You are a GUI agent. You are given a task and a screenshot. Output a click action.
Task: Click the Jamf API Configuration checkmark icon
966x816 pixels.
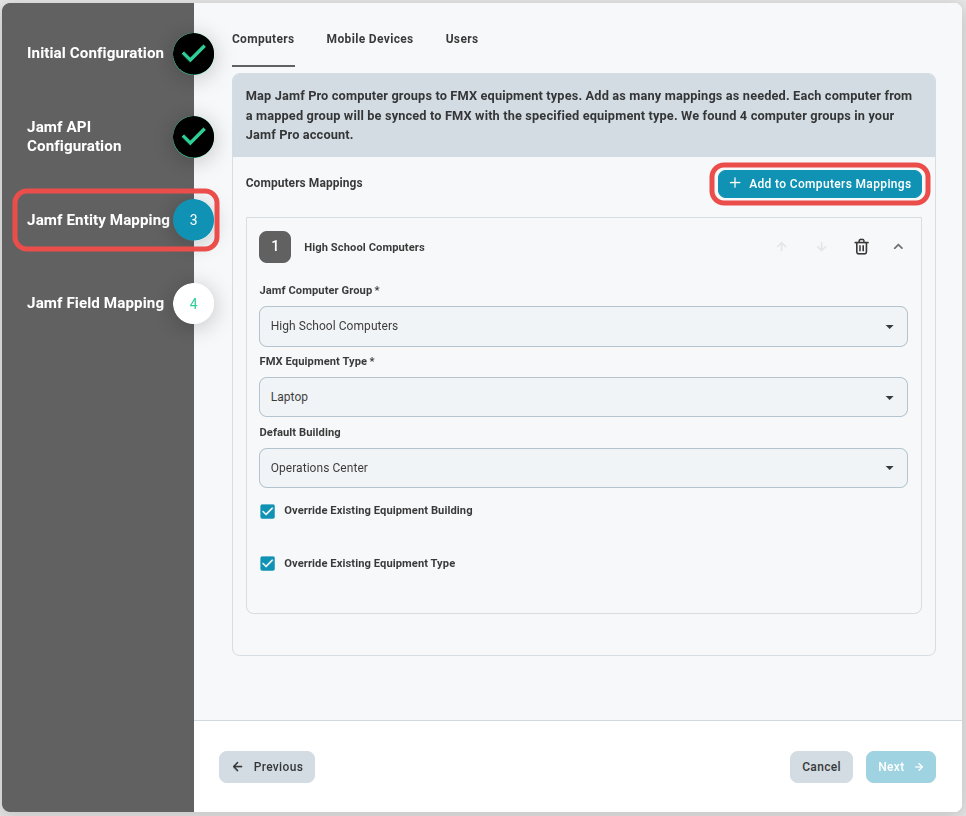tap(193, 137)
